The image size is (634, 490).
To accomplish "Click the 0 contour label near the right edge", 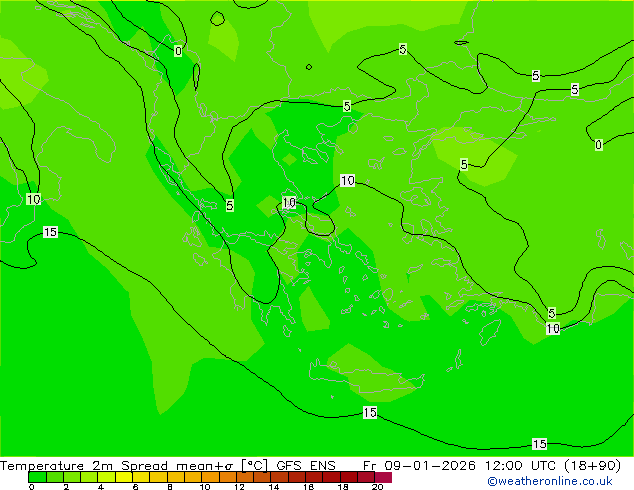I will tap(598, 144).
